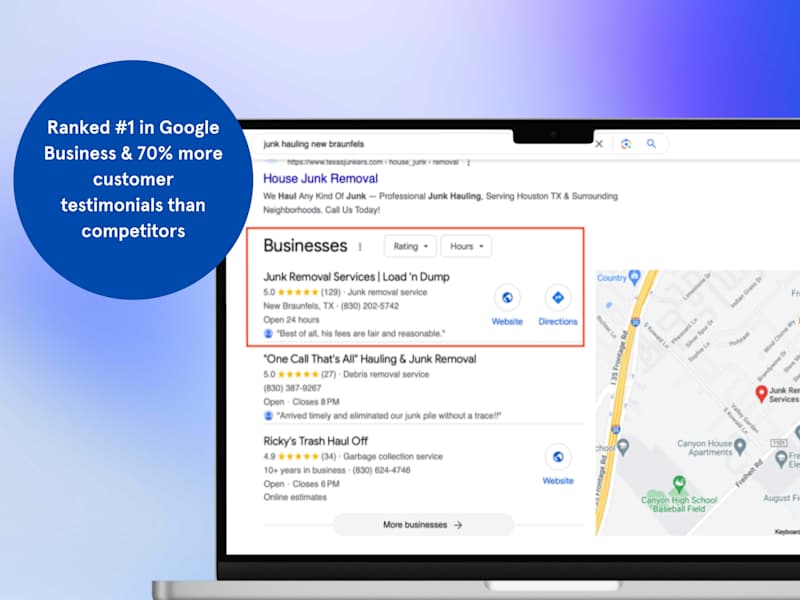Expand the Rating filter dropdown
The width and height of the screenshot is (800, 600).
410,246
